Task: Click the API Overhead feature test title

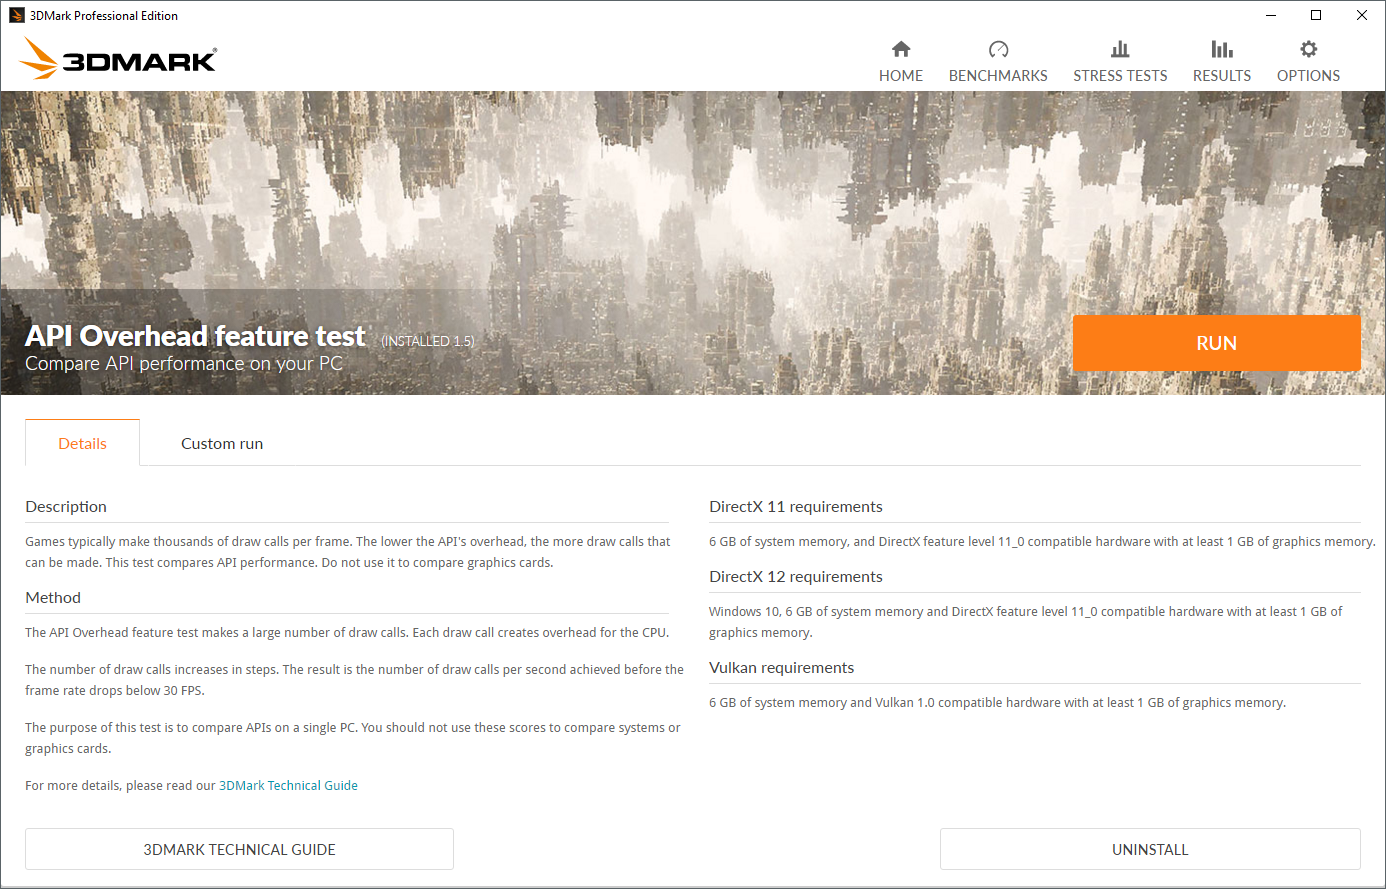Action: 195,336
